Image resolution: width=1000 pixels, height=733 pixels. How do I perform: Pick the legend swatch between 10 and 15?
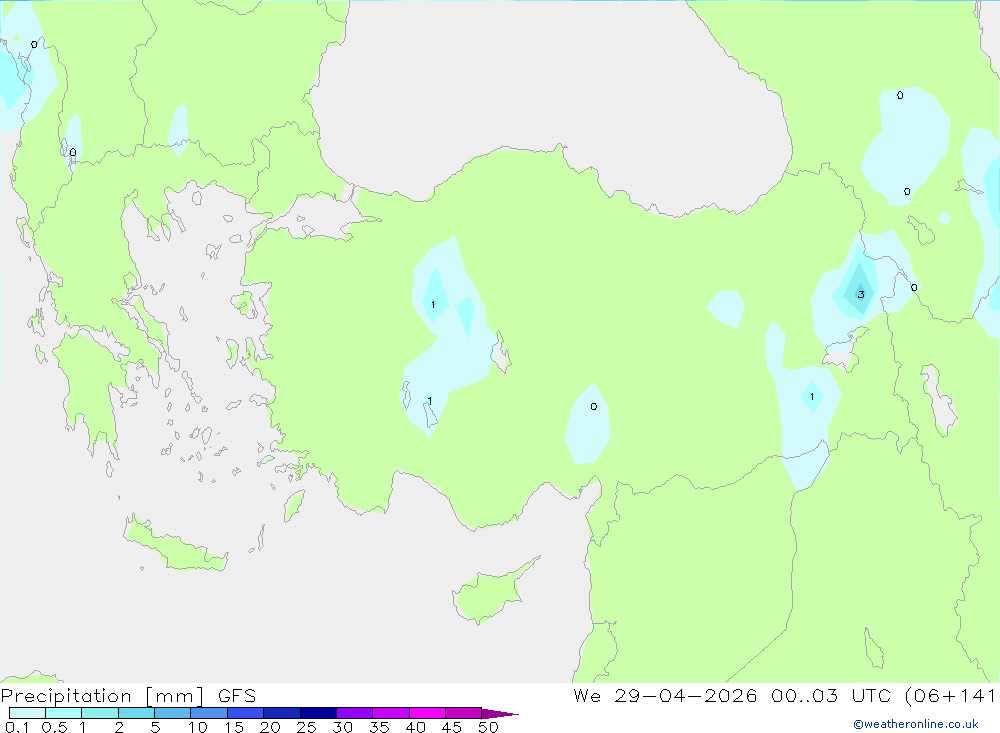pyautogui.click(x=209, y=713)
